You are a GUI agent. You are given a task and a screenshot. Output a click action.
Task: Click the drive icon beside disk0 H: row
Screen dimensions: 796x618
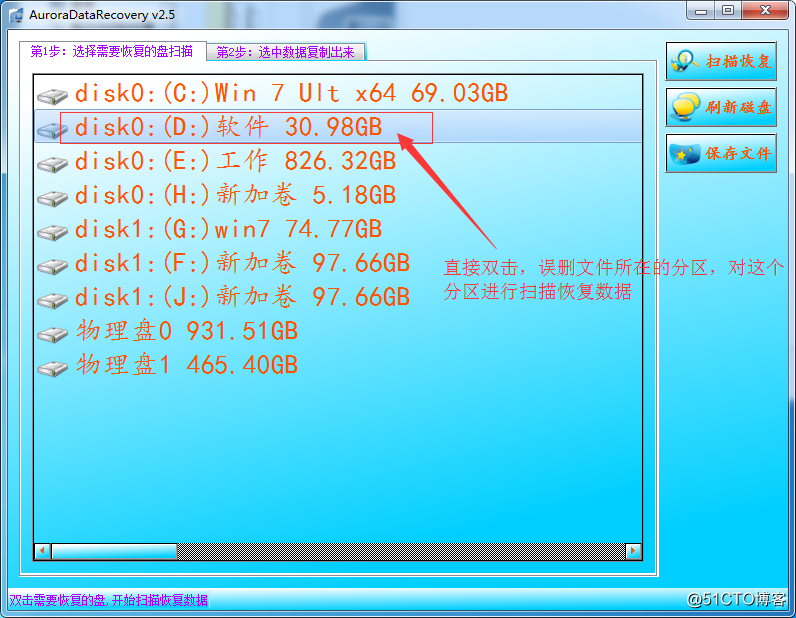coord(52,198)
